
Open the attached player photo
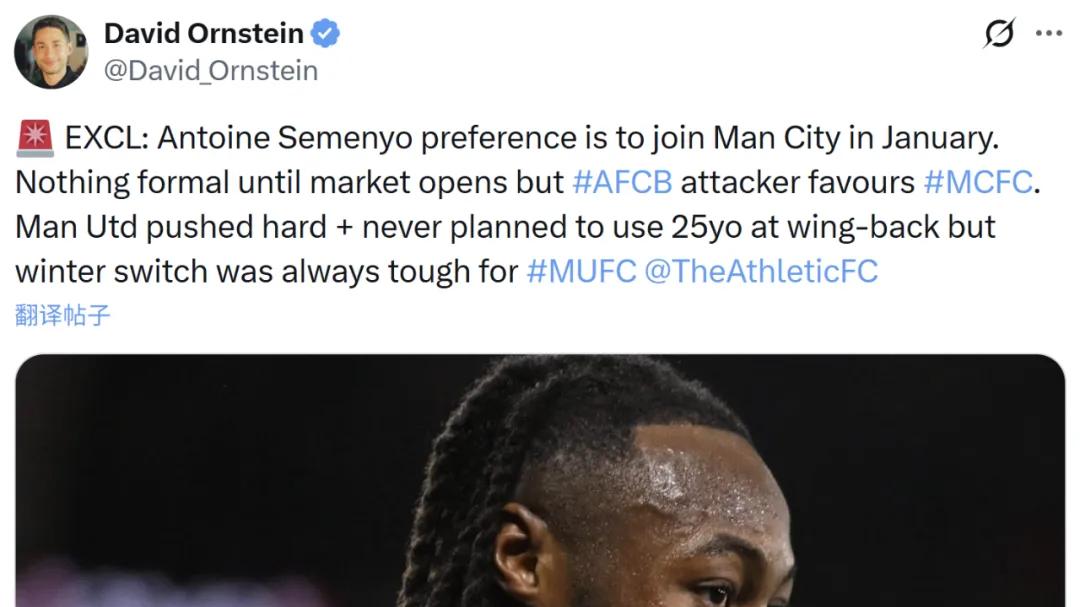tap(540, 480)
